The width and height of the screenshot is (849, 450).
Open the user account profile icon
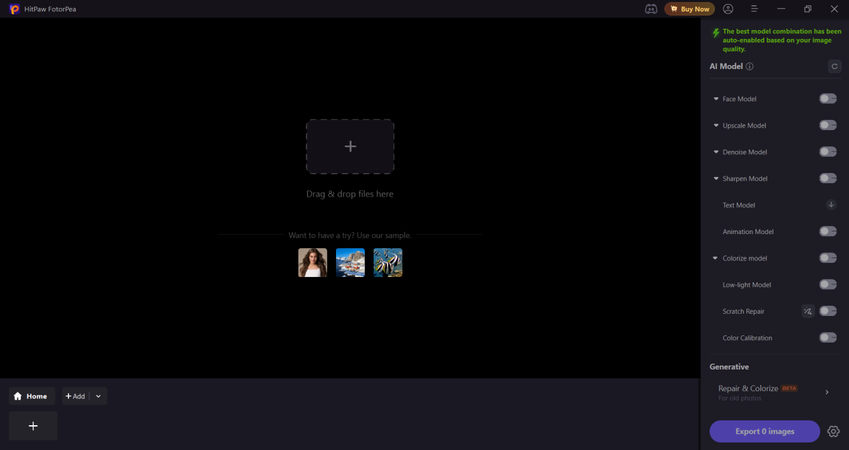coord(728,9)
